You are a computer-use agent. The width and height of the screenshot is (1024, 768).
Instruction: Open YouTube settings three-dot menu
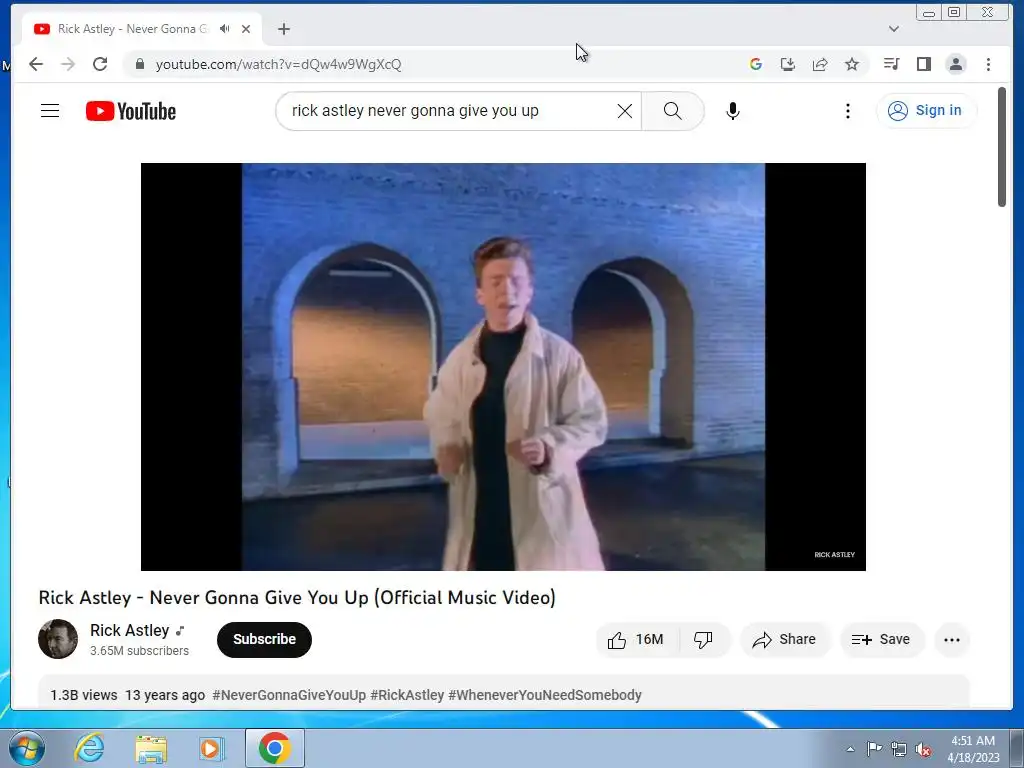click(x=848, y=111)
